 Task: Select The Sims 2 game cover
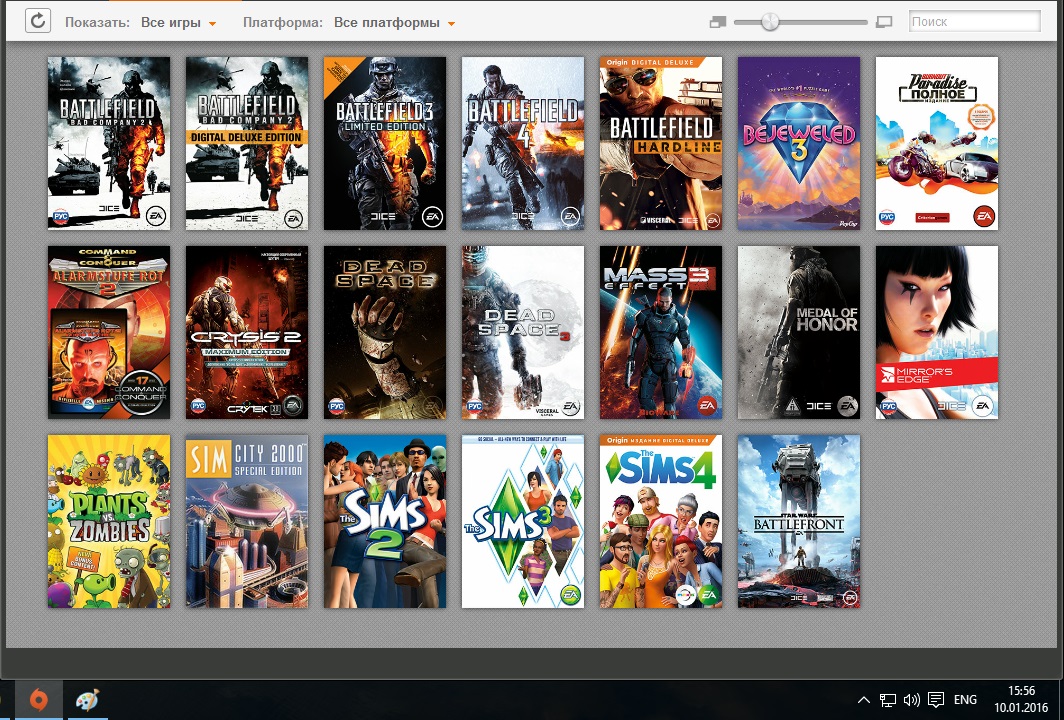click(385, 521)
